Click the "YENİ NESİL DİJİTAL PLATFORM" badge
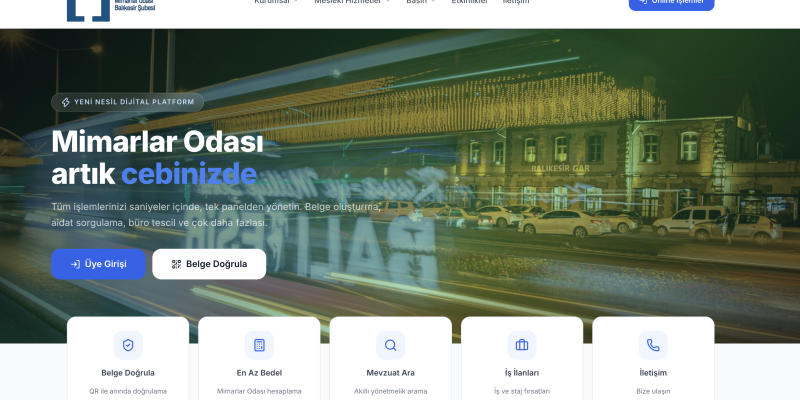800x400 pixels. pyautogui.click(x=128, y=102)
